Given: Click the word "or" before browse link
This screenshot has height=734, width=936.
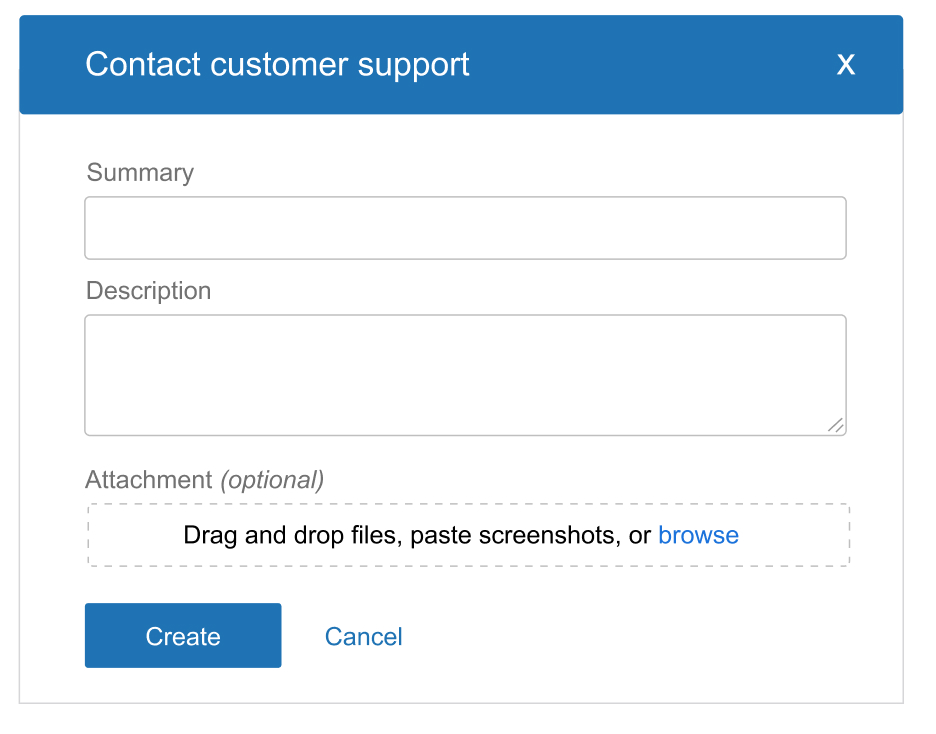Looking at the screenshot, I should tap(640, 535).
